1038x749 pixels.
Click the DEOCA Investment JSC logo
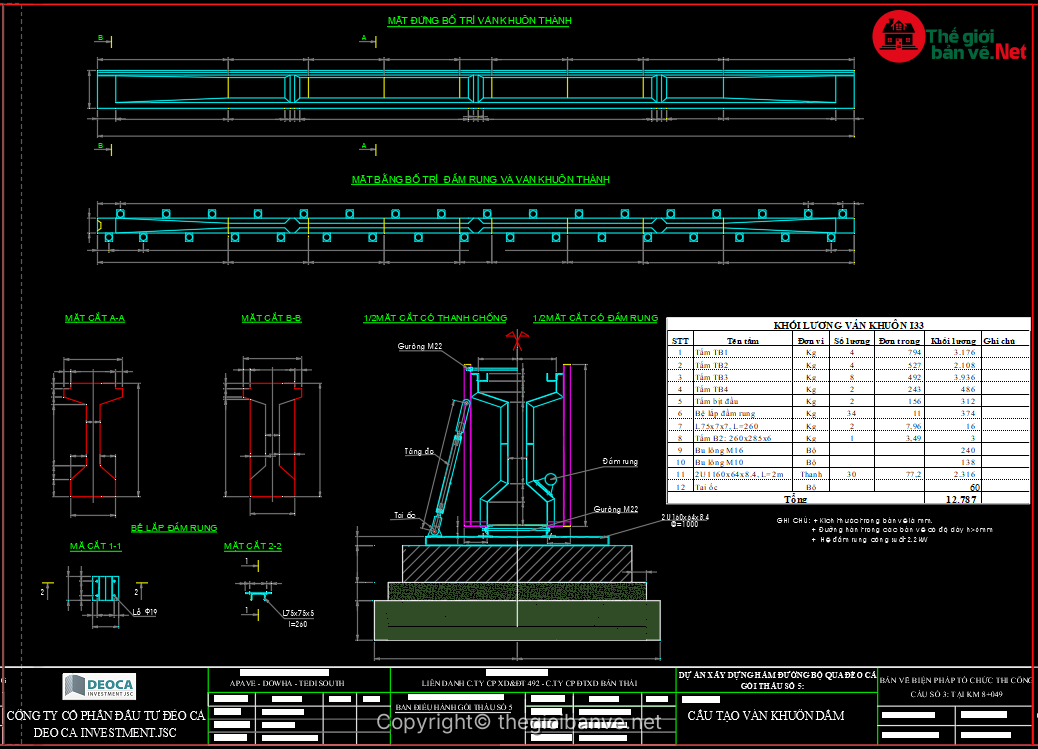(100, 686)
